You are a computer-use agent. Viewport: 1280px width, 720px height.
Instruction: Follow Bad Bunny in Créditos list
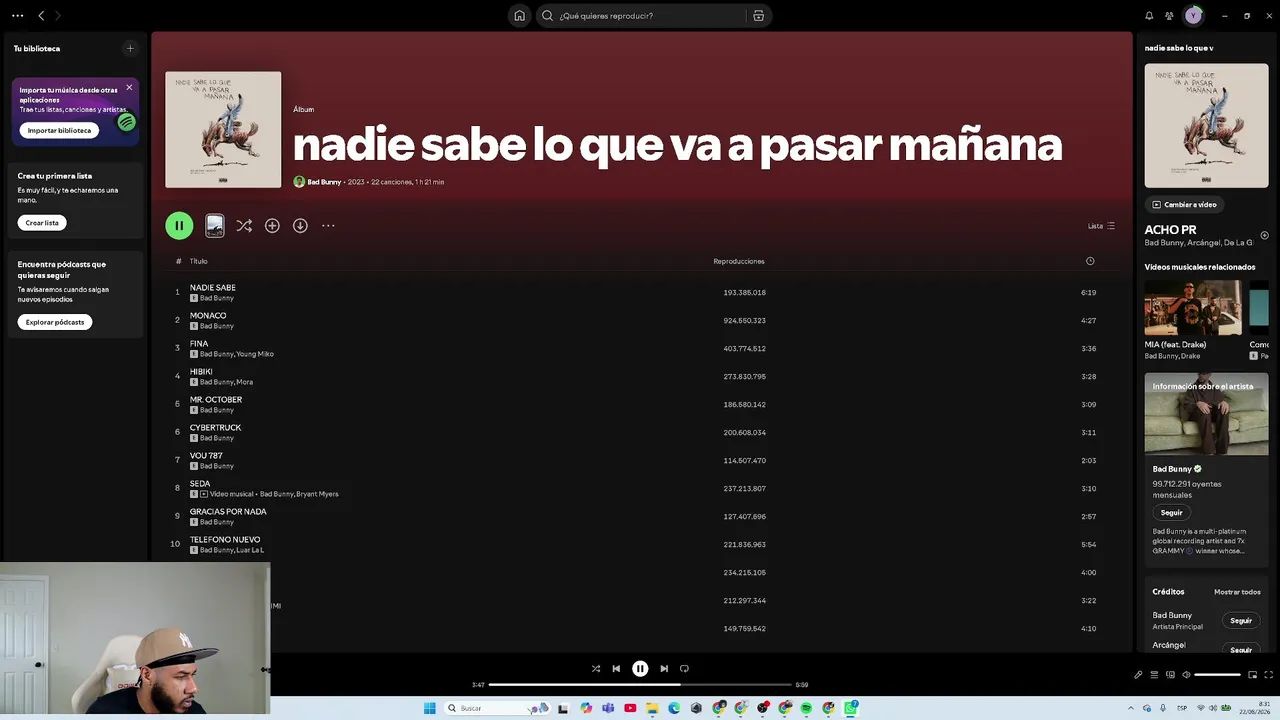[1241, 621]
